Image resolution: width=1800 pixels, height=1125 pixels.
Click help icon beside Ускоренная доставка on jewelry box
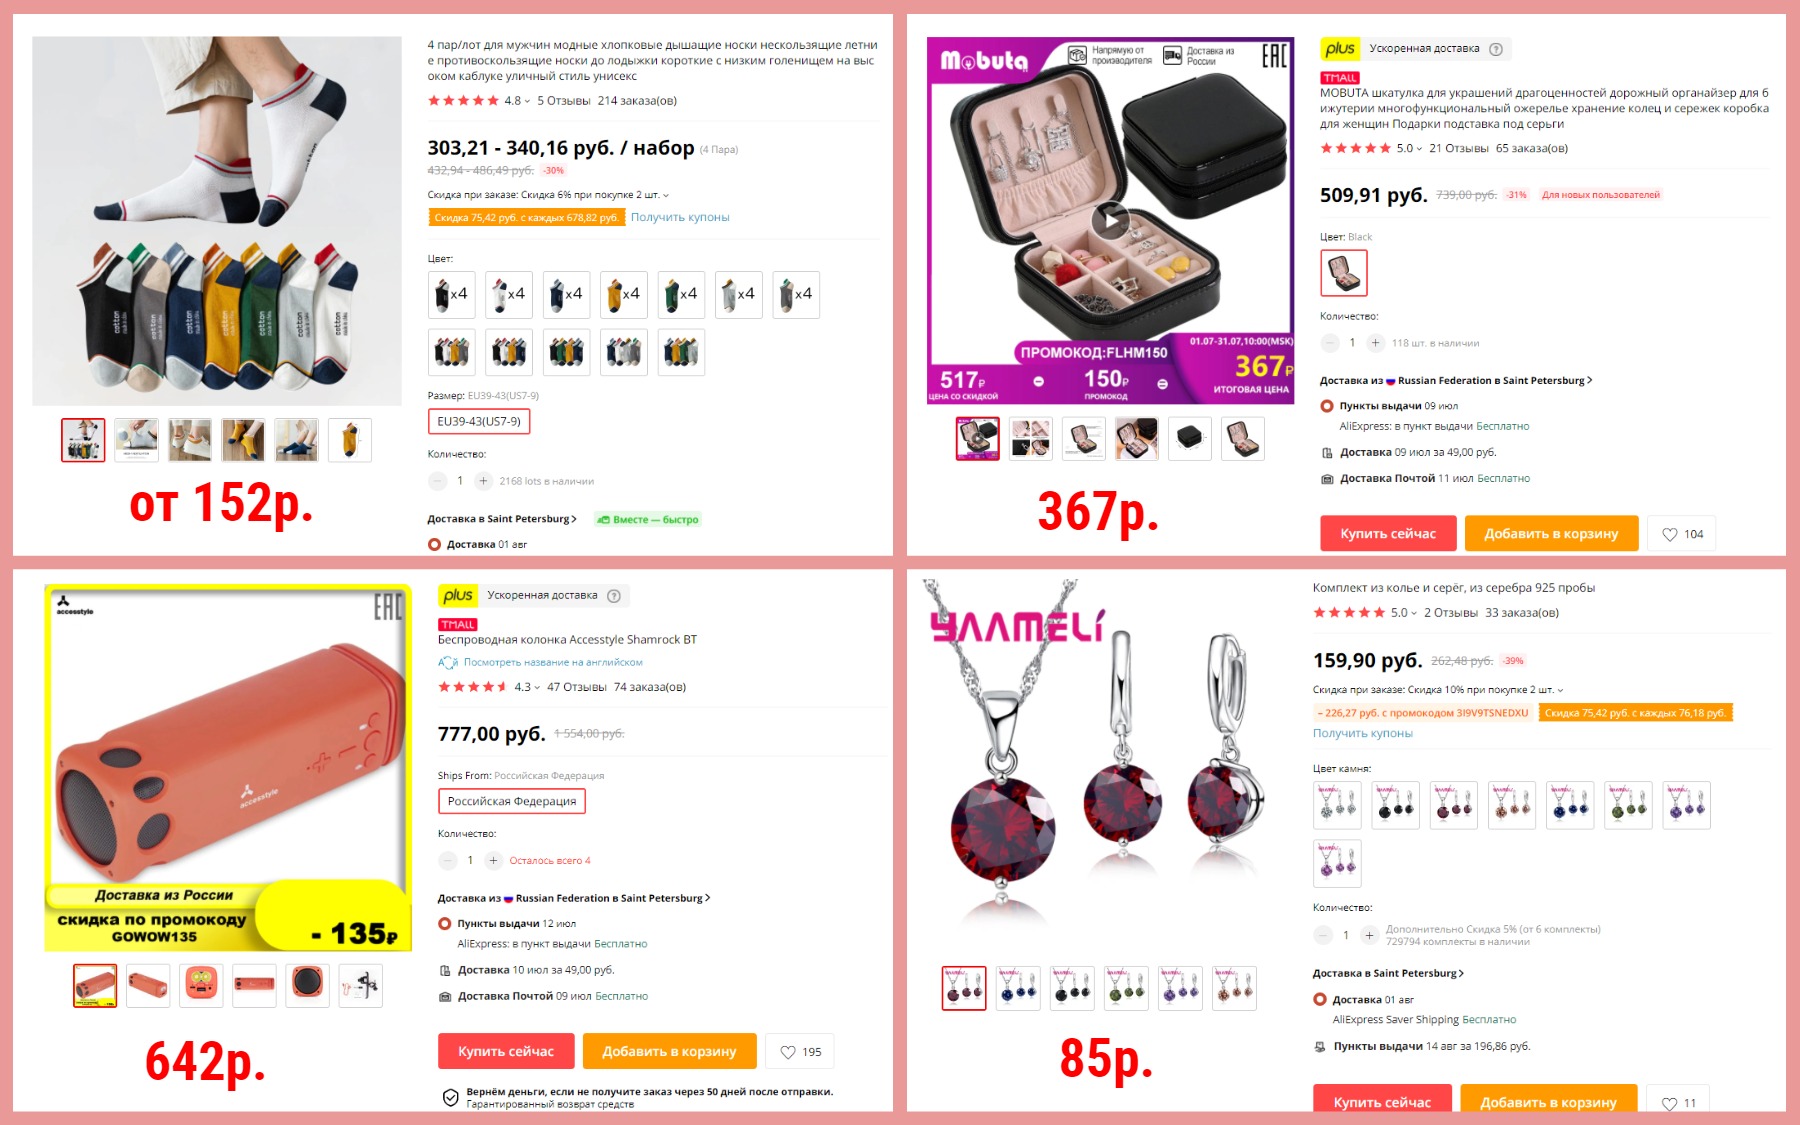pyautogui.click(x=1496, y=49)
